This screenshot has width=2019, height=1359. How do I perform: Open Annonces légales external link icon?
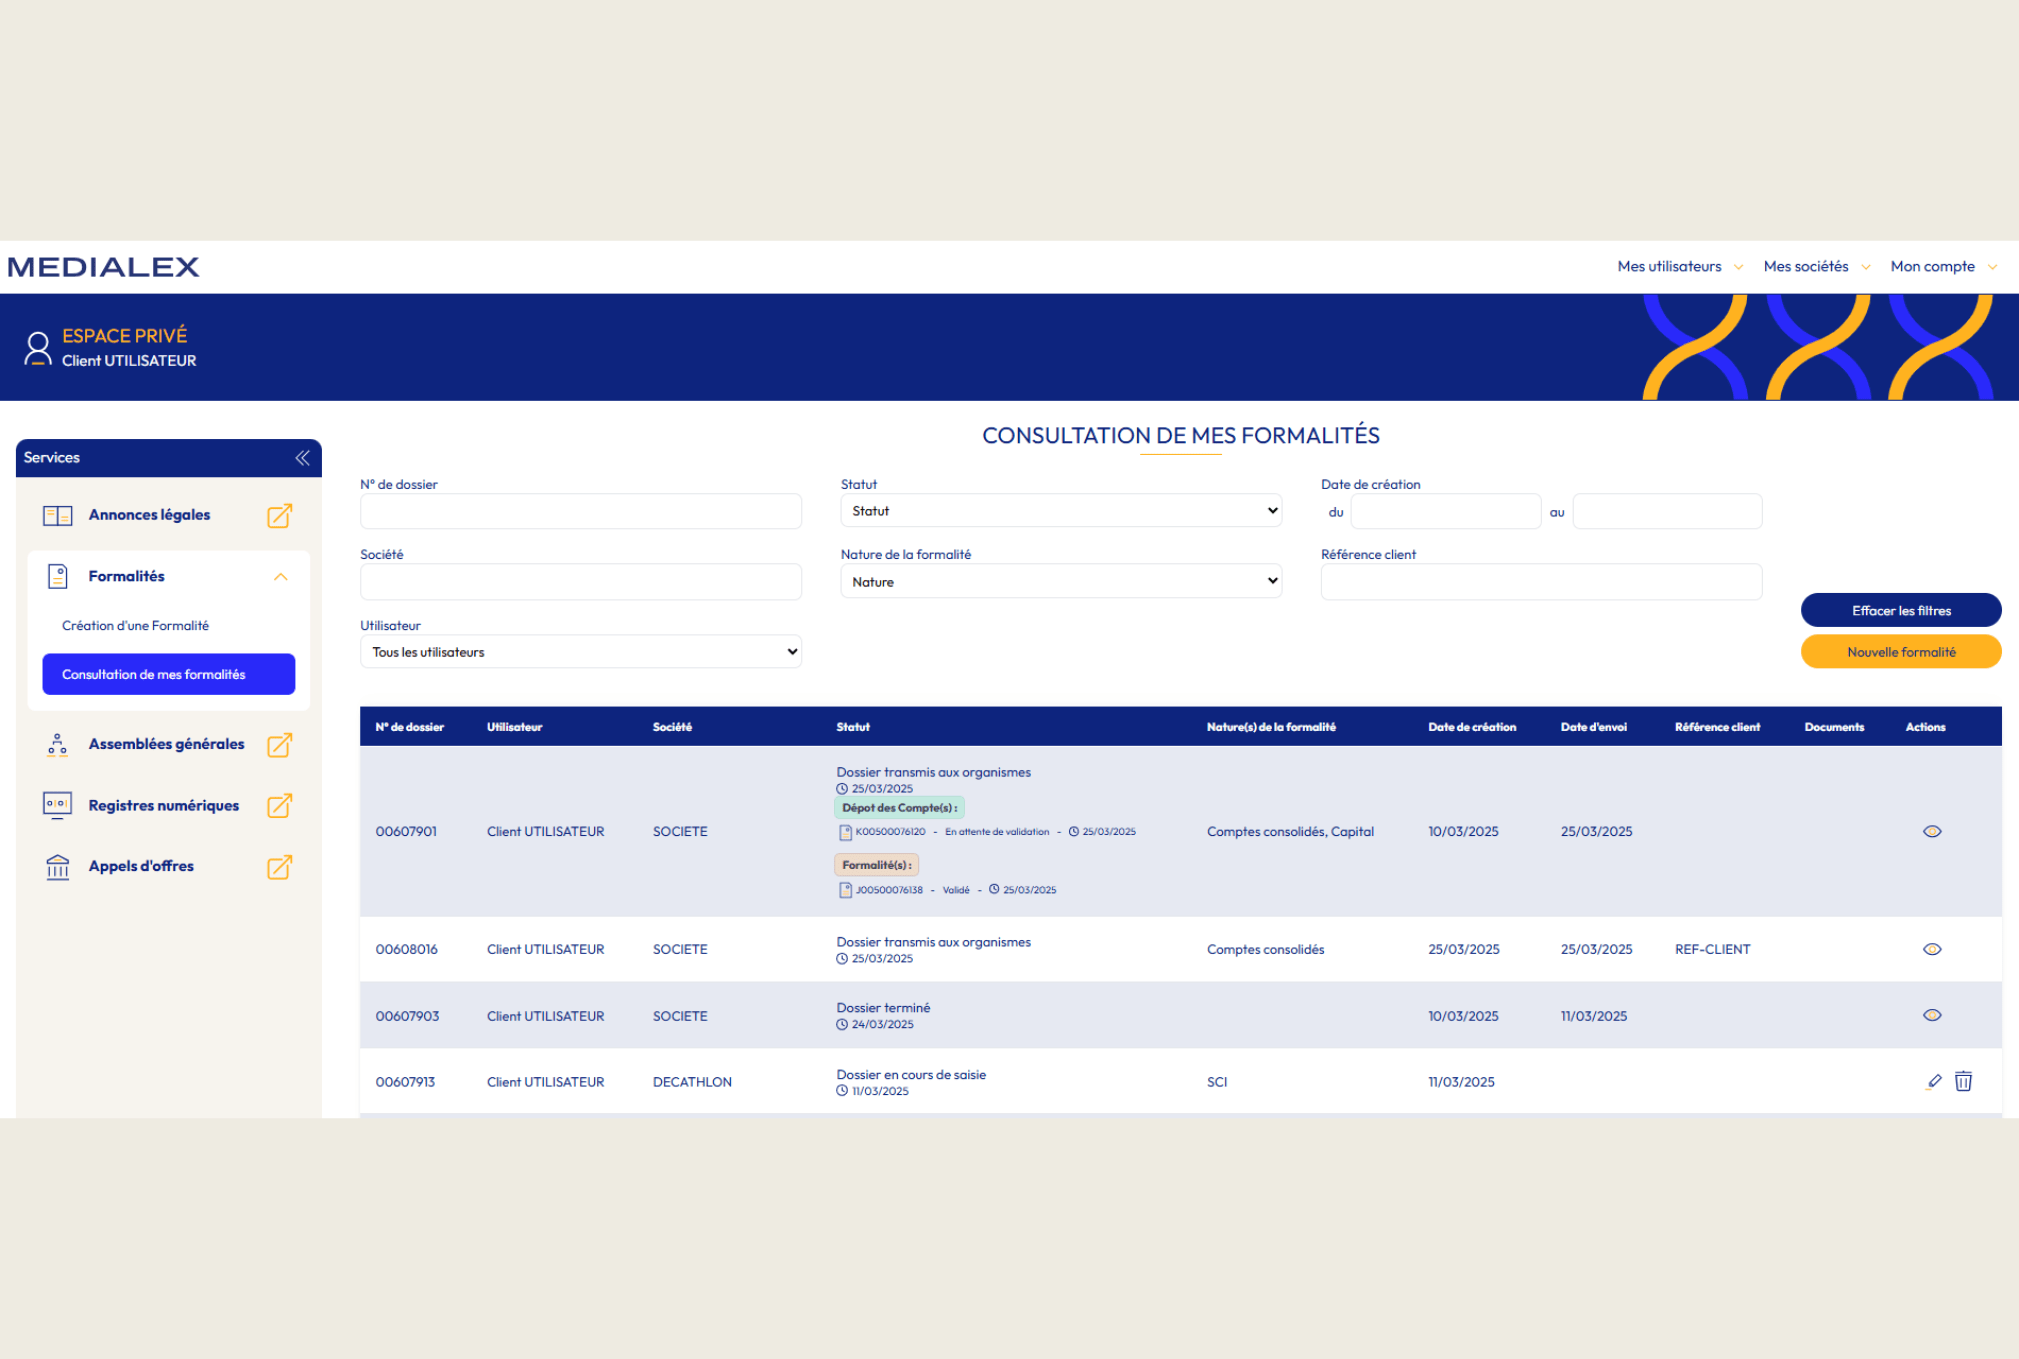[279, 516]
